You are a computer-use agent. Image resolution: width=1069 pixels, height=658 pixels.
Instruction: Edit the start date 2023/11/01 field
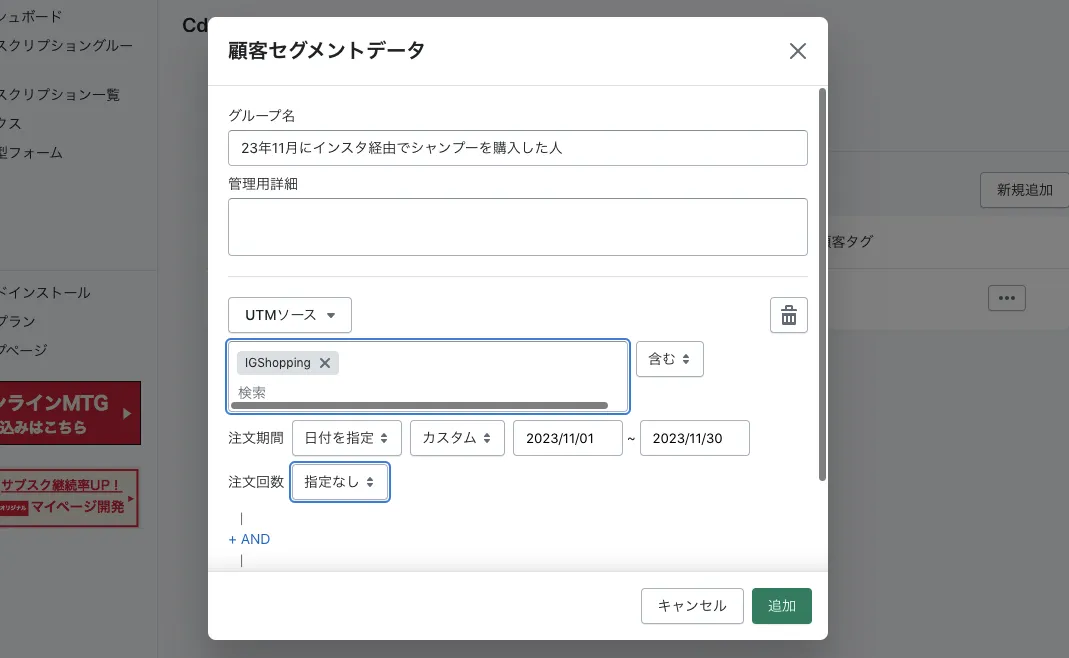[567, 438]
